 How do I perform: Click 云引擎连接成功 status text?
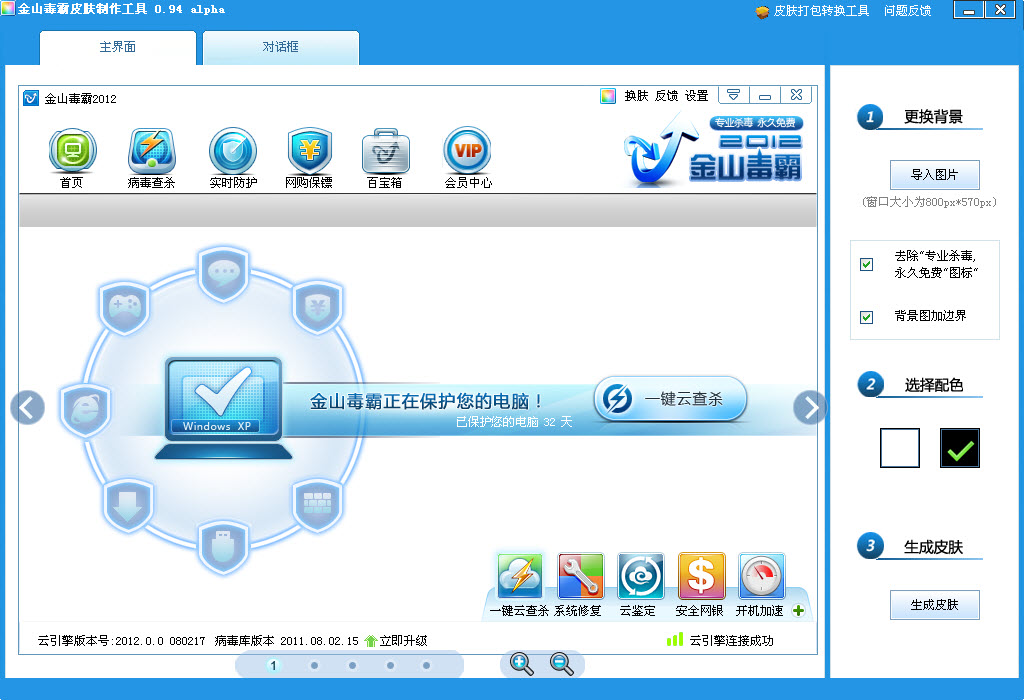point(731,641)
